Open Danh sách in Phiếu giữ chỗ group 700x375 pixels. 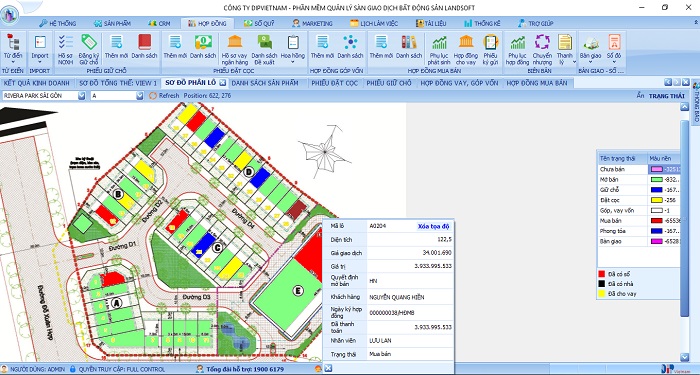click(145, 46)
